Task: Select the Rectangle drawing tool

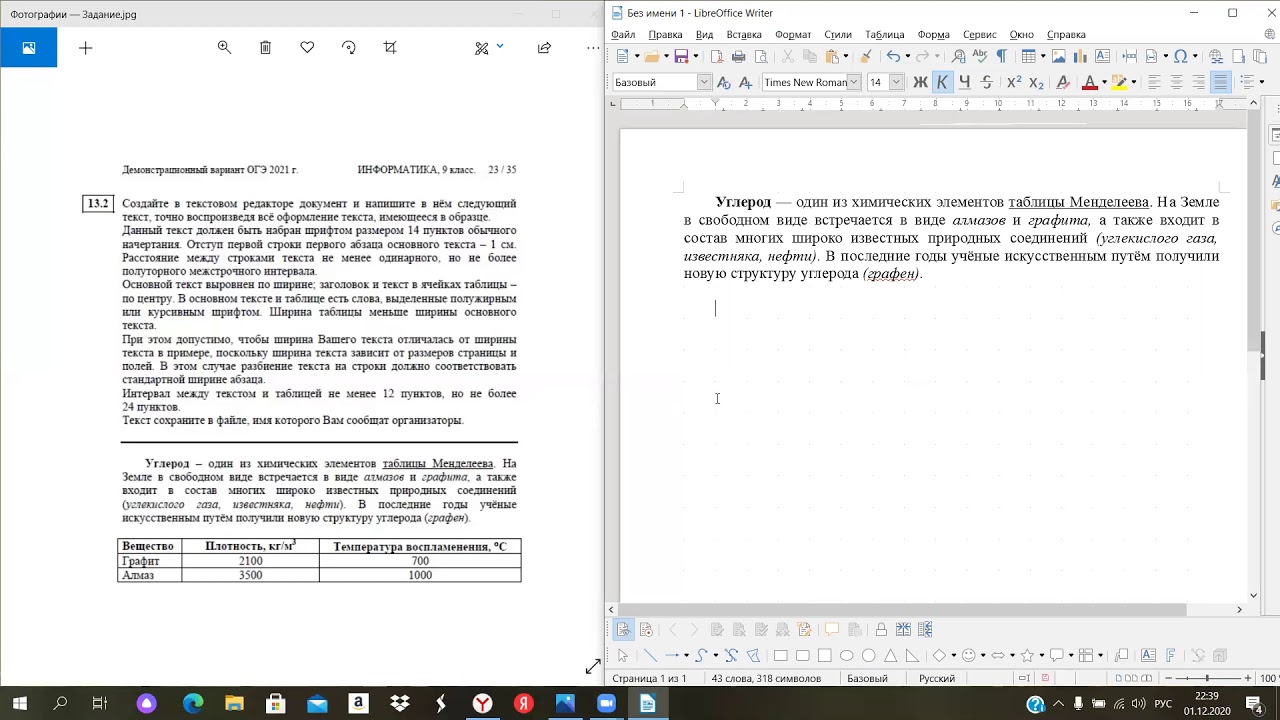Action: click(781, 656)
